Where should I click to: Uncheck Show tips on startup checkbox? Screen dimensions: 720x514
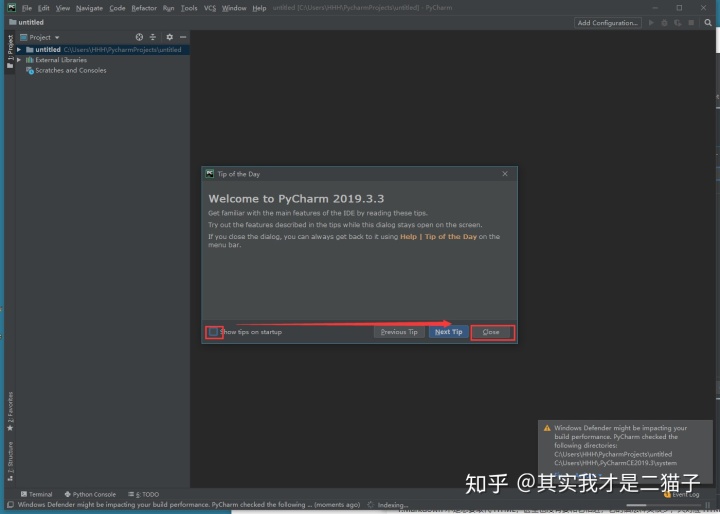tap(214, 332)
